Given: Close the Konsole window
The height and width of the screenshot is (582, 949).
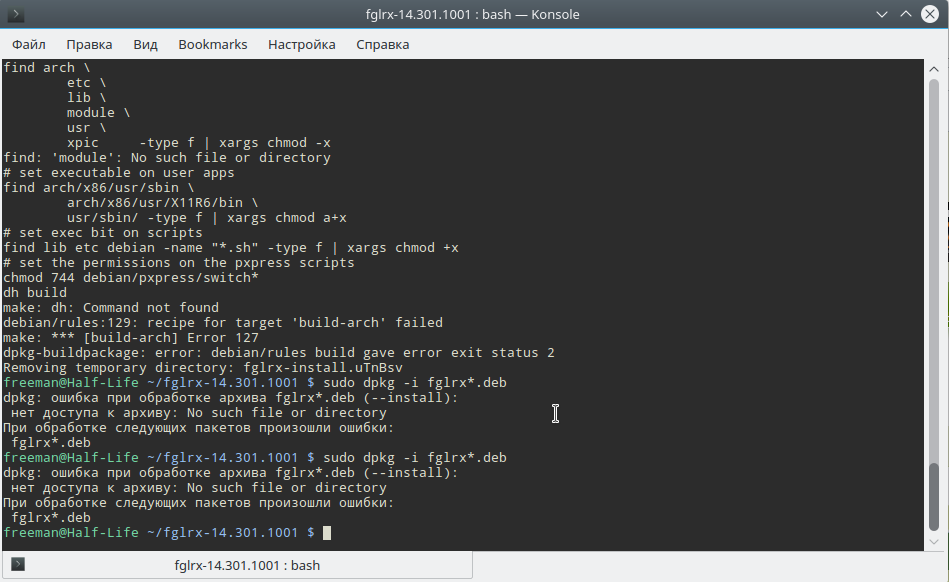Looking at the screenshot, I should point(931,14).
